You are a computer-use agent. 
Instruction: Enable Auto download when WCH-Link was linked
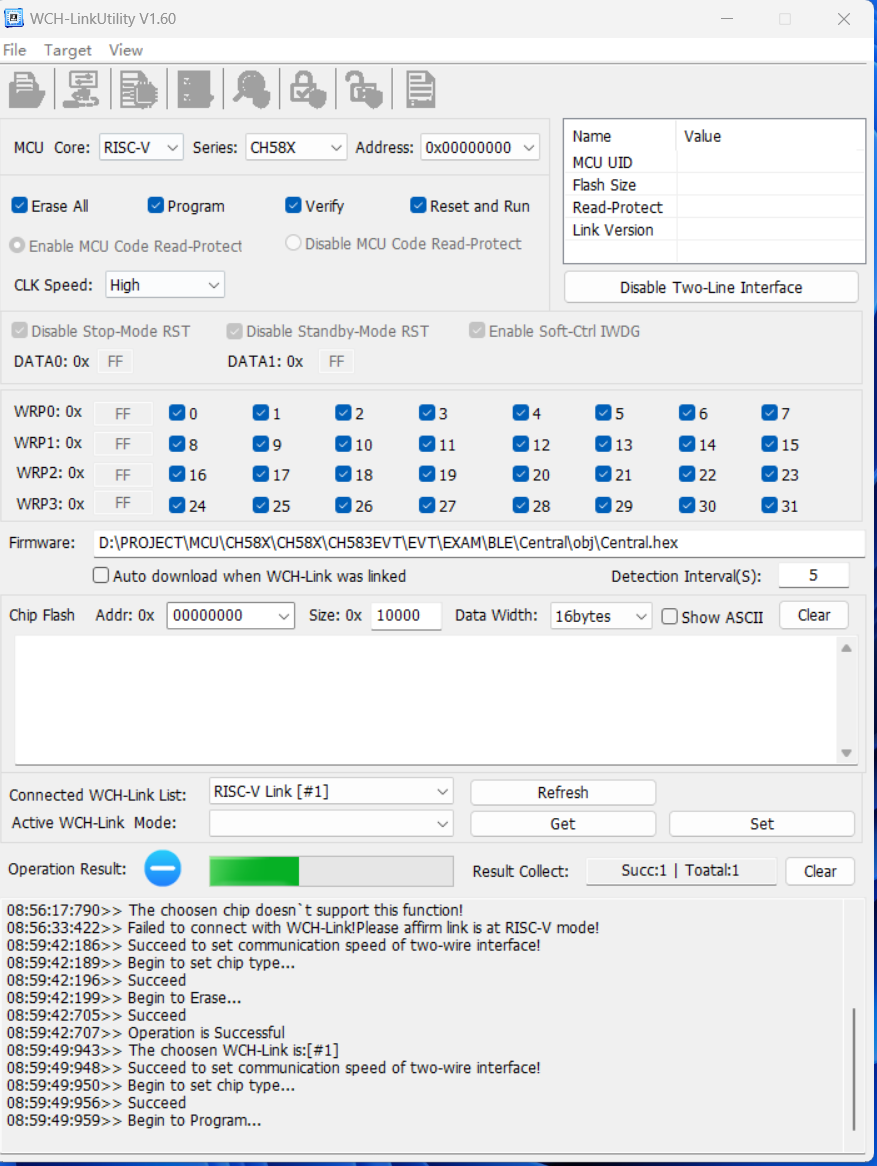click(x=101, y=576)
